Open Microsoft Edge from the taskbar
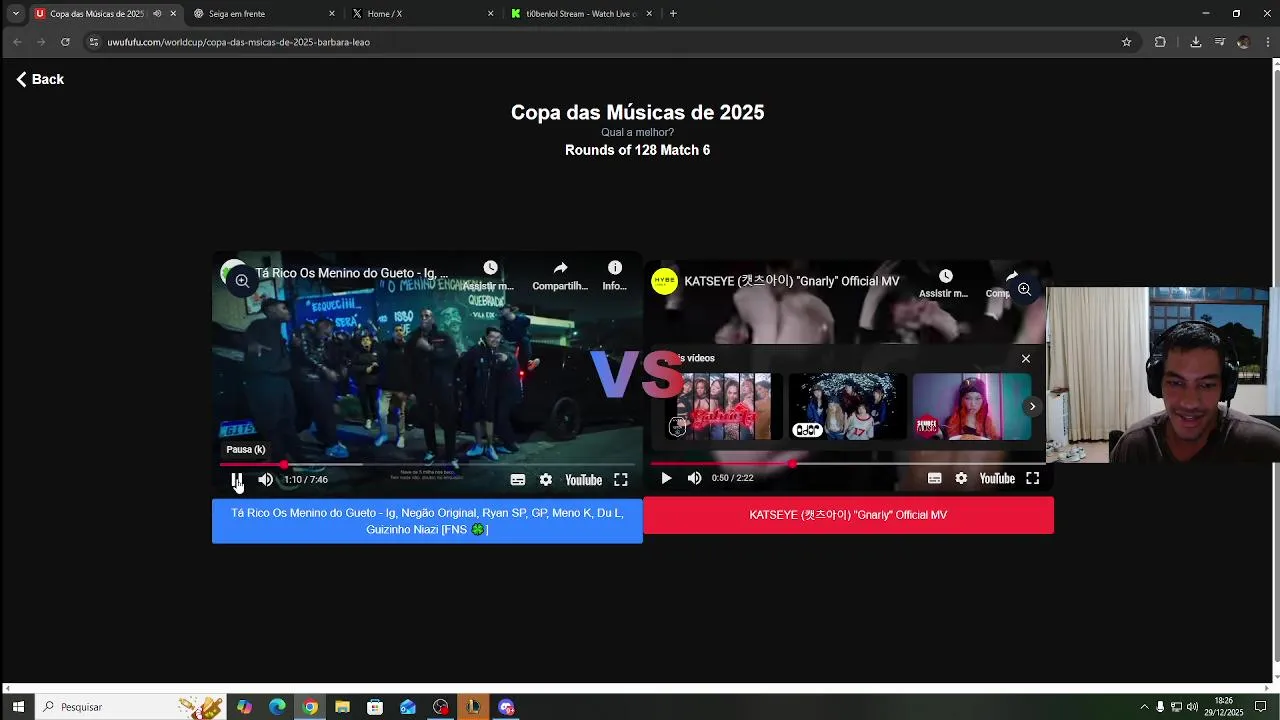This screenshot has width=1280, height=720. (277, 707)
